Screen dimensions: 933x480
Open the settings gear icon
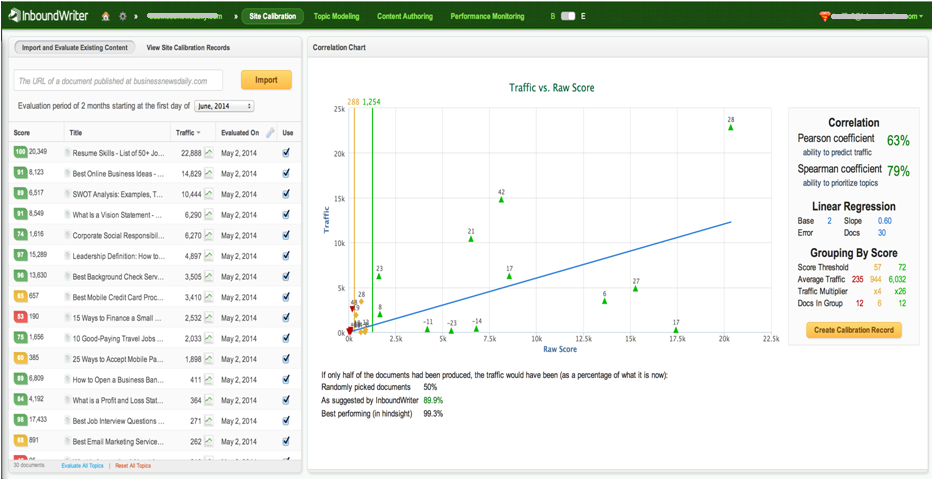pyautogui.click(x=122, y=17)
